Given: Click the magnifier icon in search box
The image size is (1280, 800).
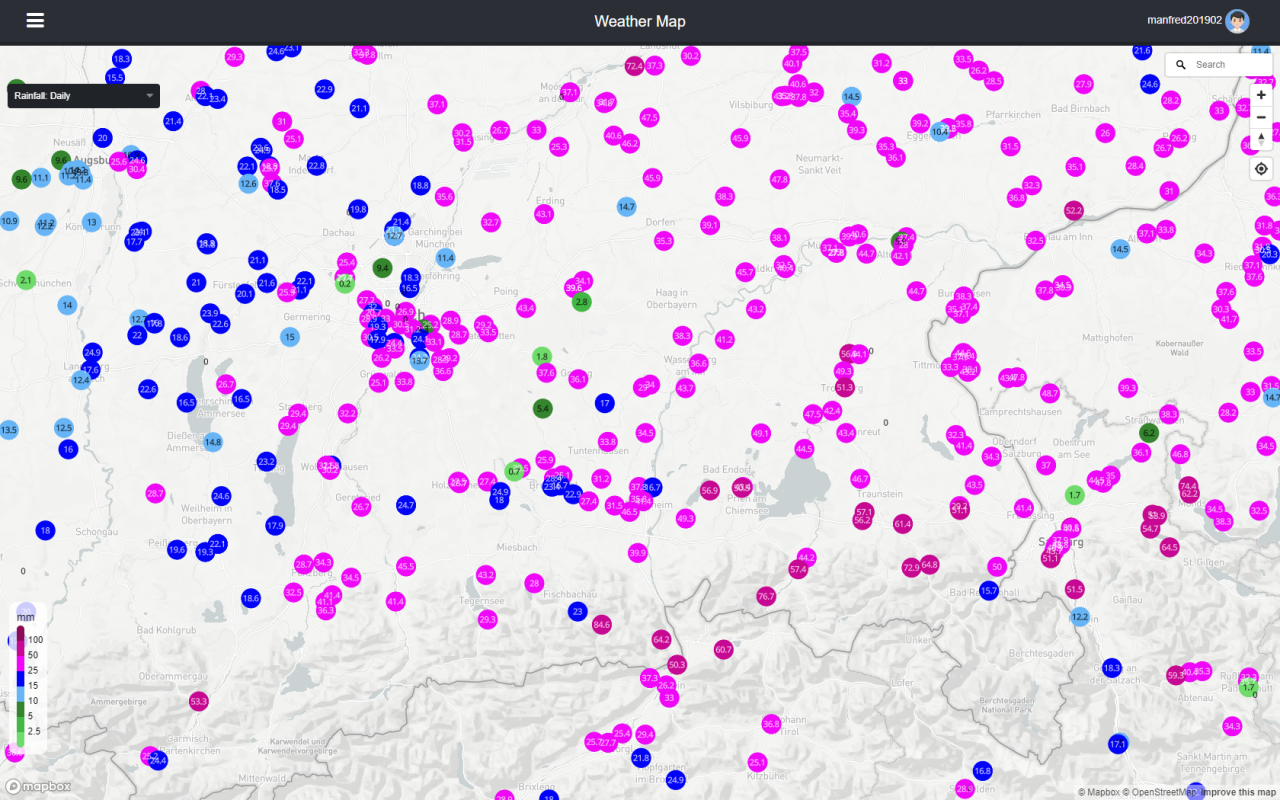Looking at the screenshot, I should tap(1181, 65).
